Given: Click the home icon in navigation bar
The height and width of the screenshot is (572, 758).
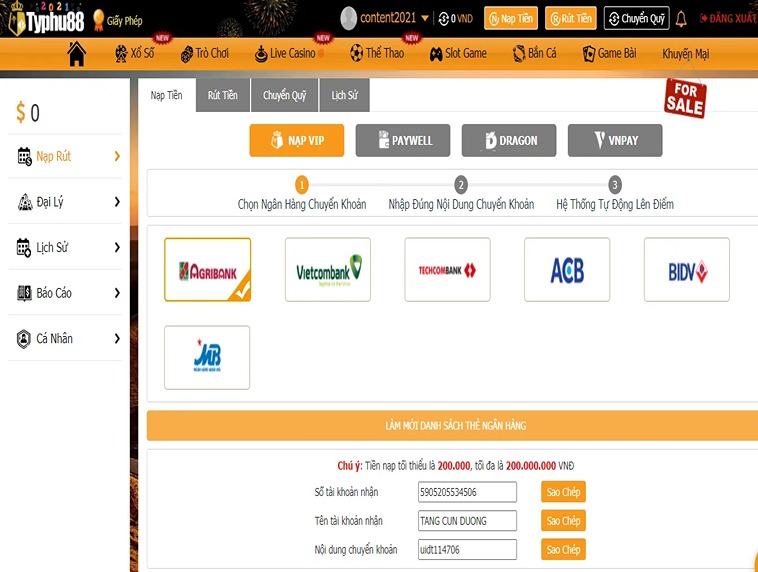Looking at the screenshot, I should [76, 54].
